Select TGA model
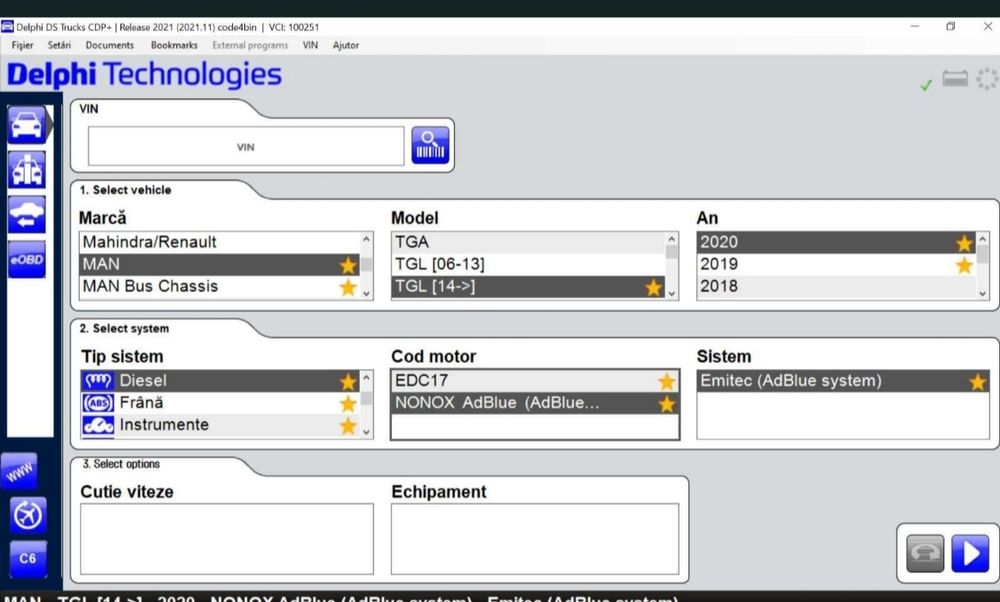The width and height of the screenshot is (1000, 602). [x=528, y=242]
